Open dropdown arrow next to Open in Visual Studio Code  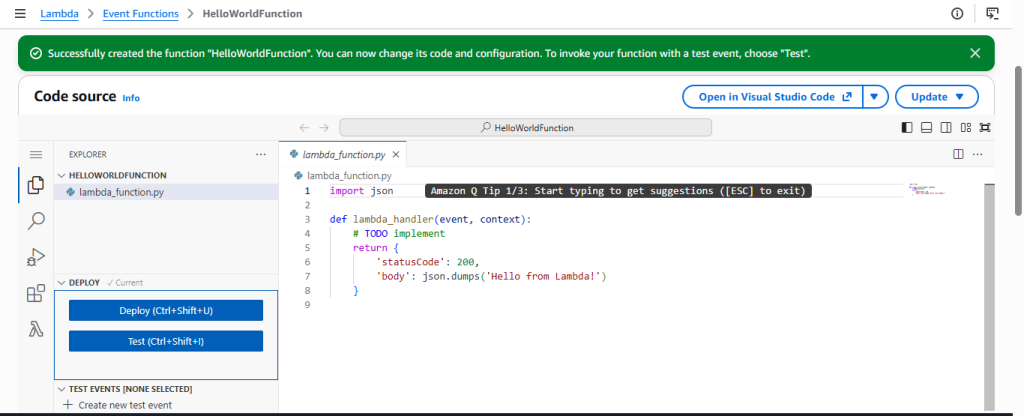pos(875,97)
